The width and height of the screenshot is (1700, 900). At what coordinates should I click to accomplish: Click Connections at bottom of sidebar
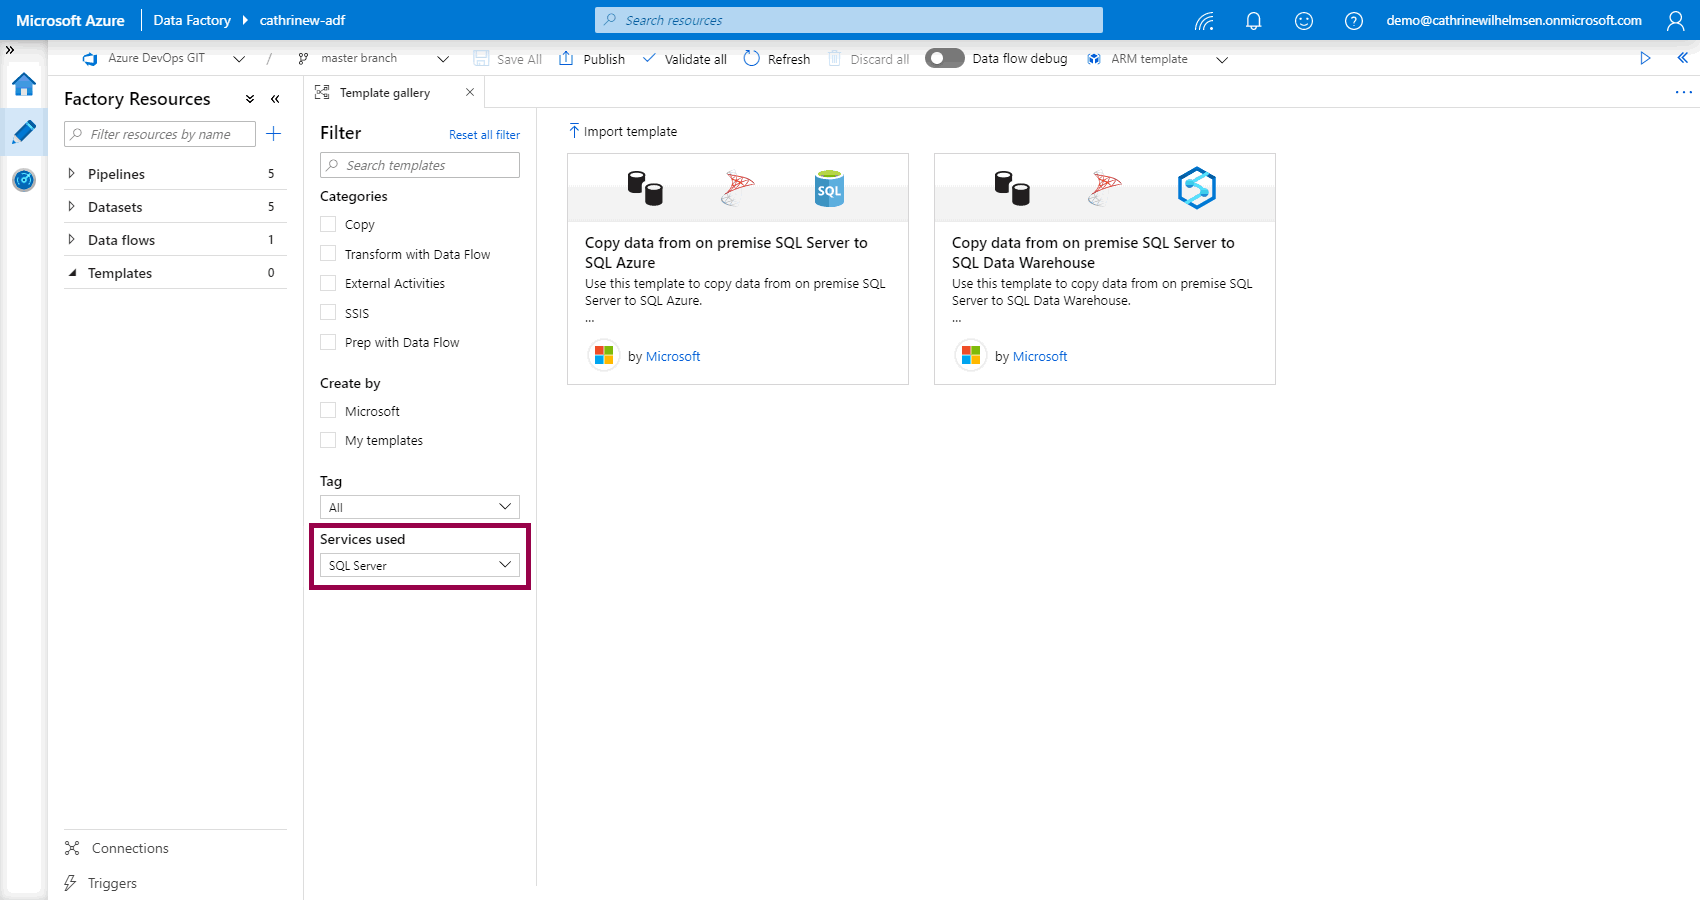tap(130, 848)
